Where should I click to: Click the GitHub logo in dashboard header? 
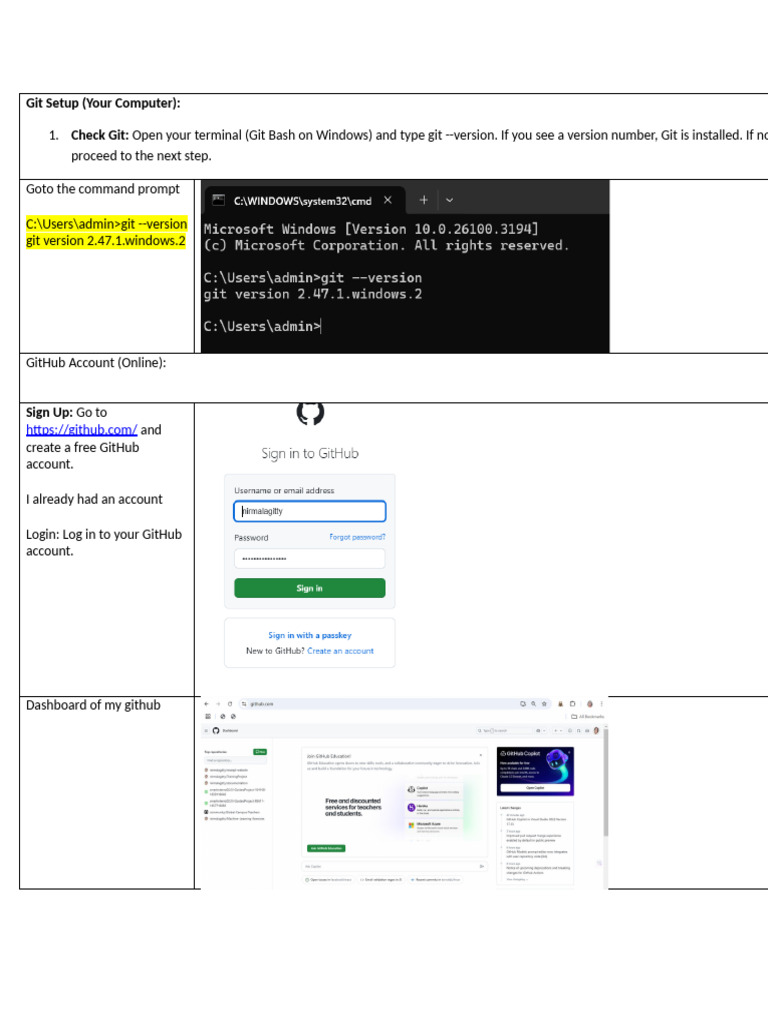tap(216, 730)
